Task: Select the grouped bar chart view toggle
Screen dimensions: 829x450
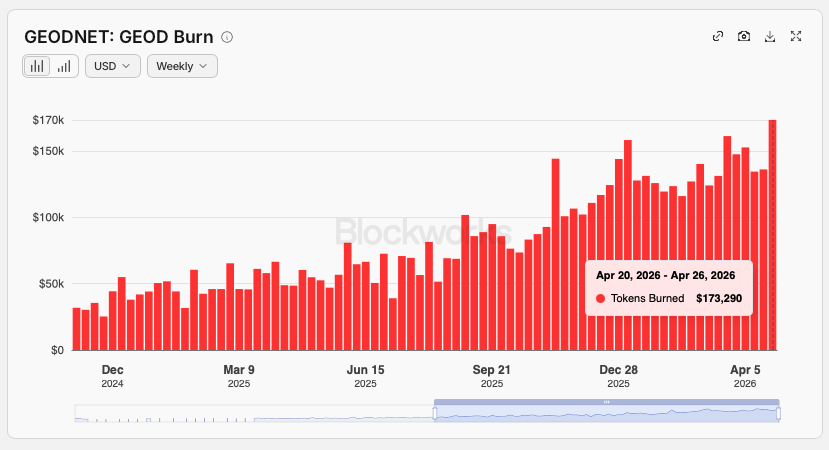Action: 37,66
